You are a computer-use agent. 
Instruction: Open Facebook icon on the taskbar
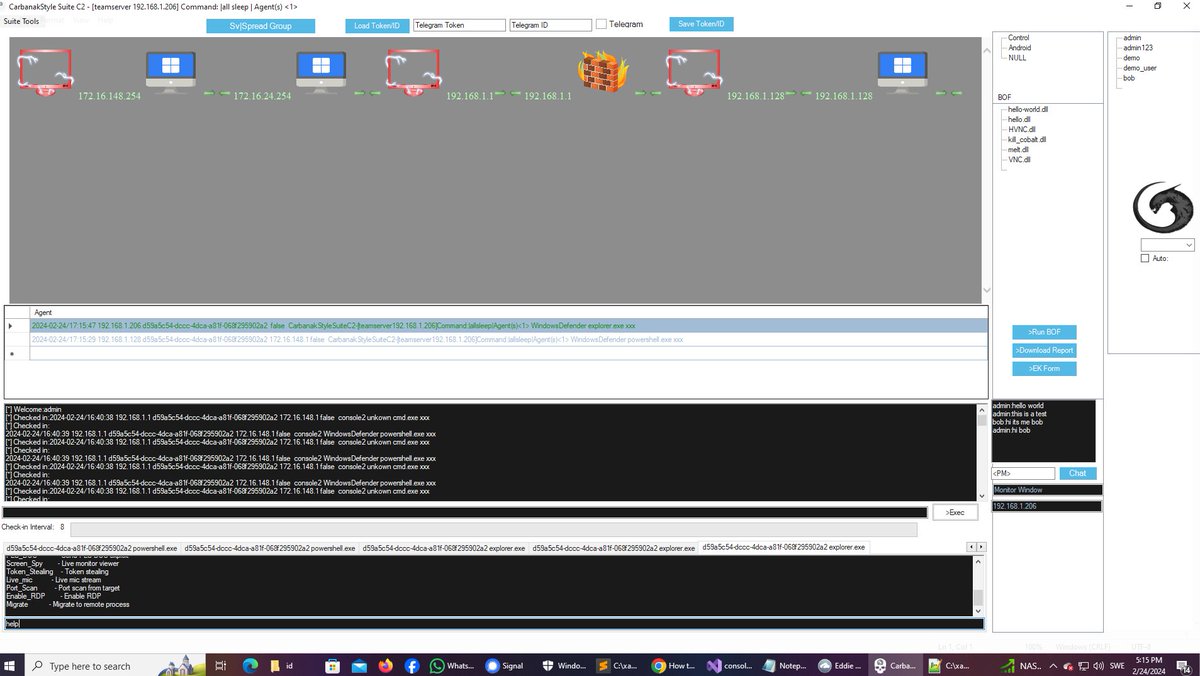[x=412, y=665]
